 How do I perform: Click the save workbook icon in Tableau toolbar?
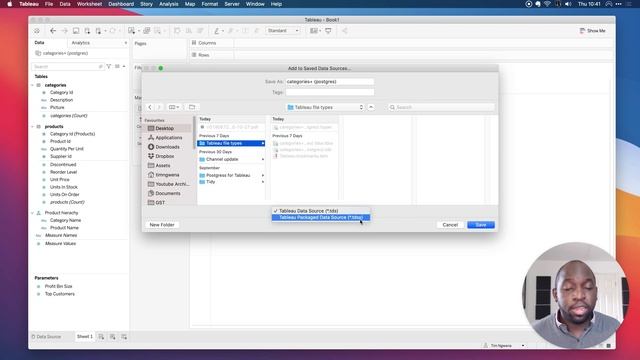[x=76, y=31]
